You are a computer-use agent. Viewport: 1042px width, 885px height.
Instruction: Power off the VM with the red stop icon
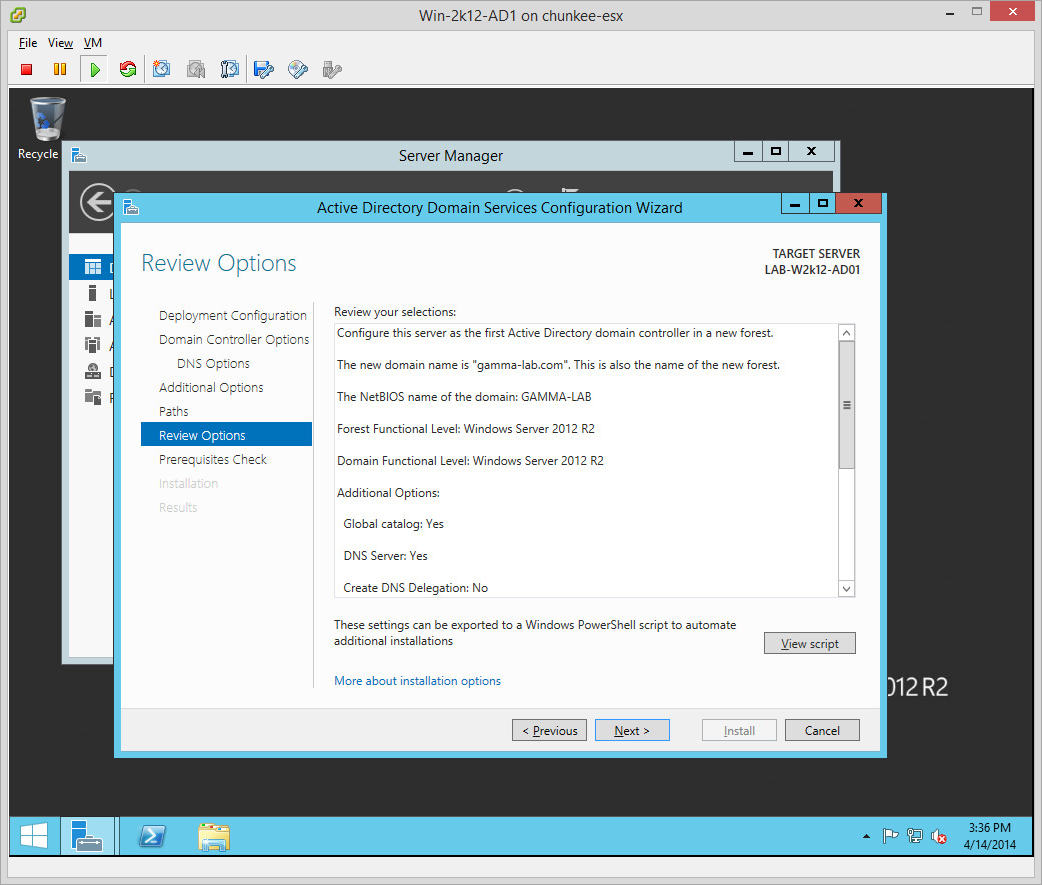27,69
